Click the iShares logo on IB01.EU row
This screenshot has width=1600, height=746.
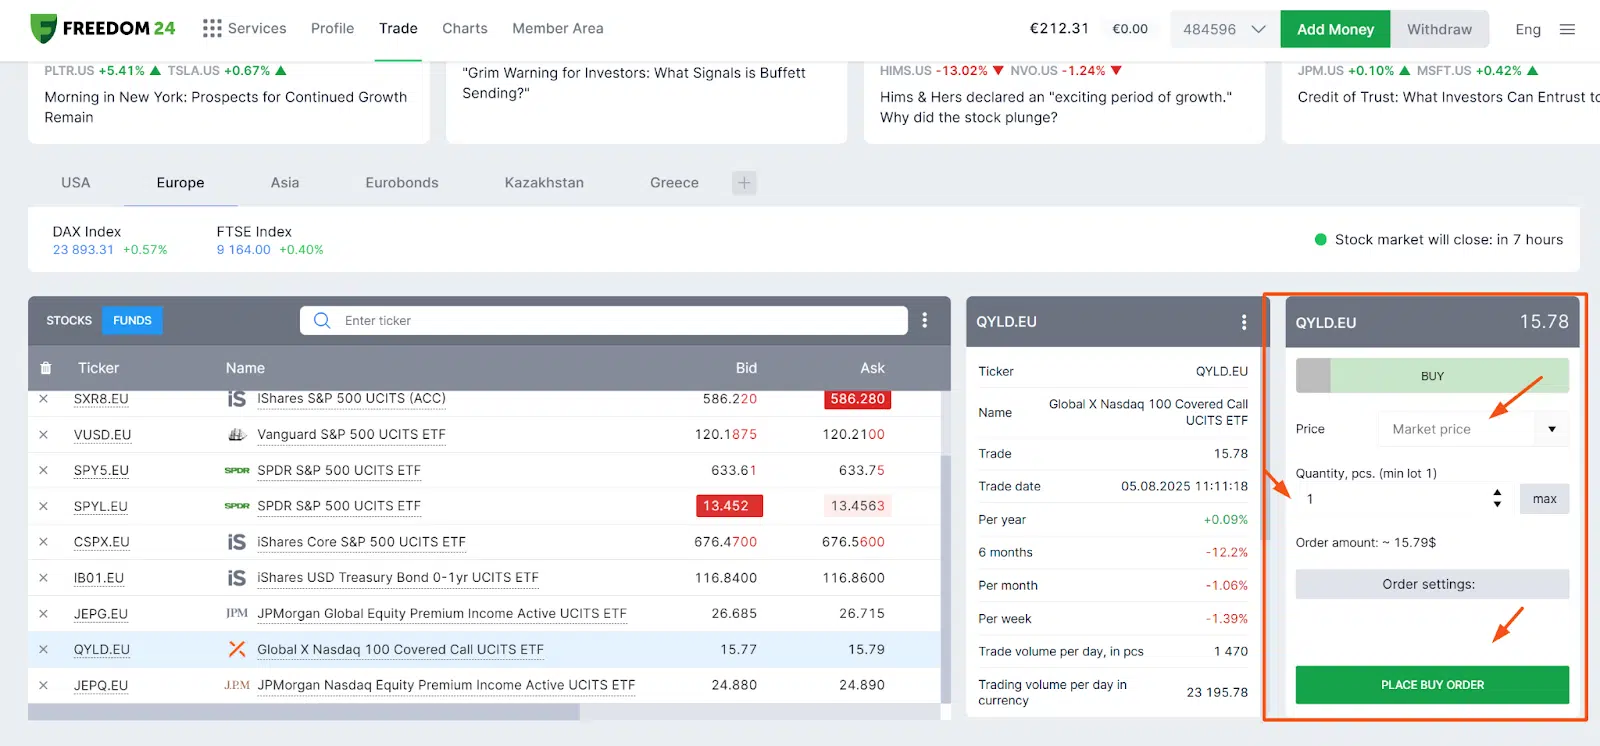pyautogui.click(x=237, y=578)
